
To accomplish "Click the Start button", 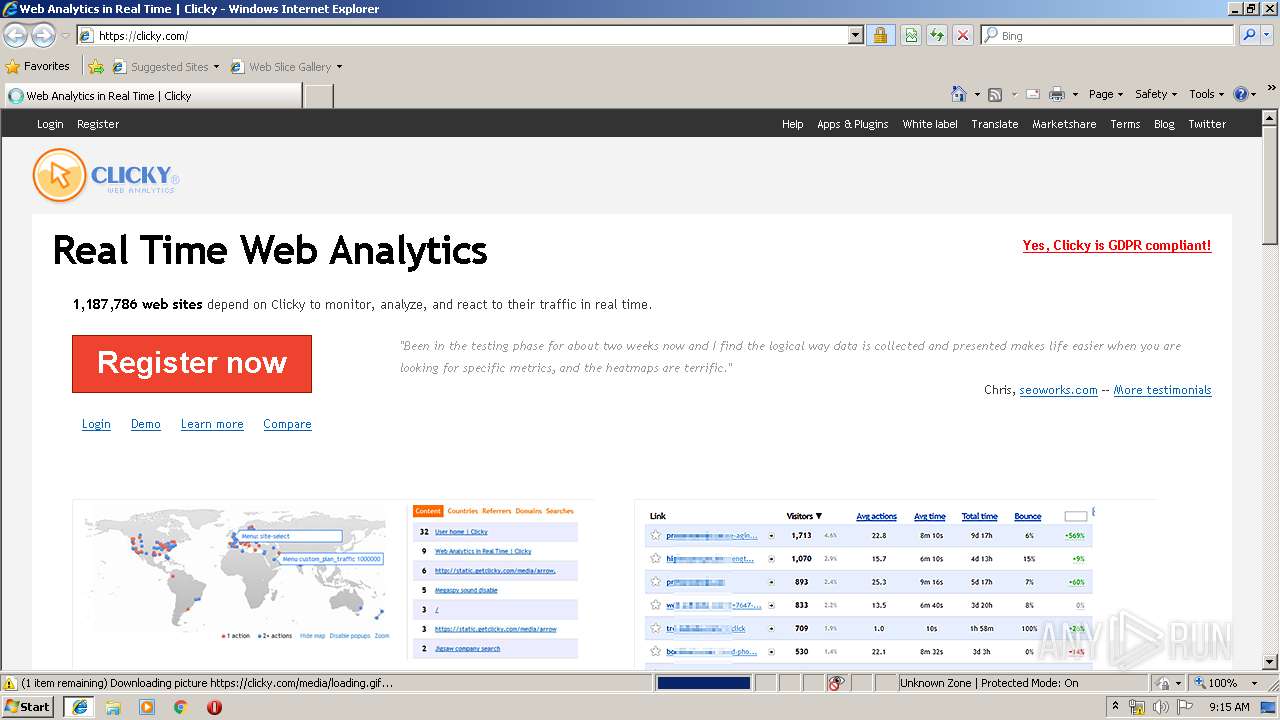I will point(28,707).
